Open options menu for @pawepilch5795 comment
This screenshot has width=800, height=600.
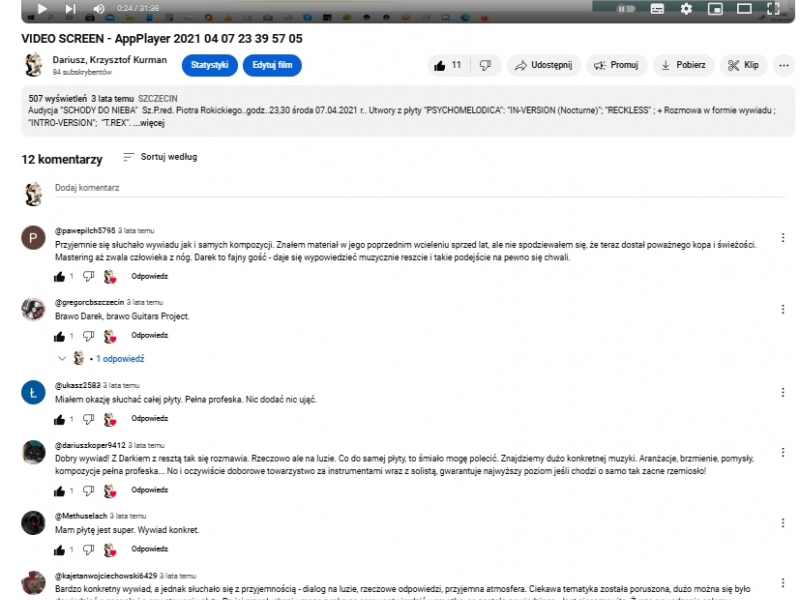[x=782, y=238]
